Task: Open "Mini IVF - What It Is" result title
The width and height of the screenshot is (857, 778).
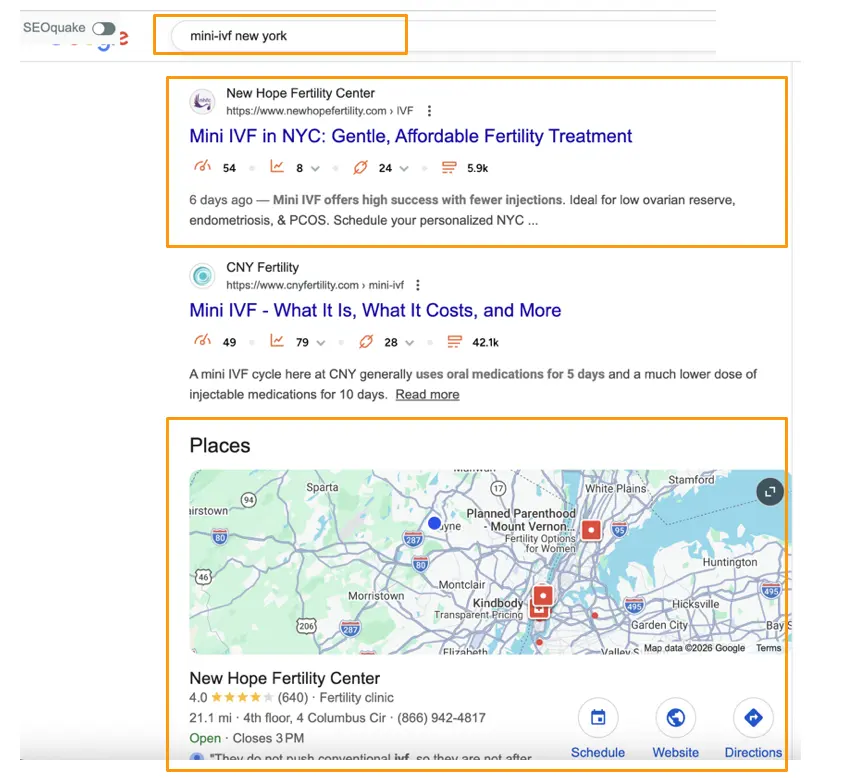Action: click(x=375, y=310)
